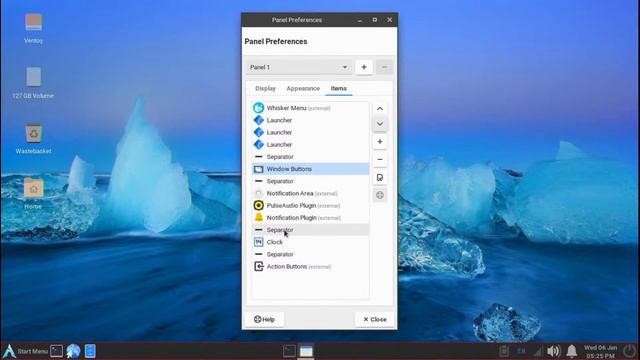Viewport: 640px width, 360px height.
Task: Click the Clock item's icon
Action: point(258,242)
